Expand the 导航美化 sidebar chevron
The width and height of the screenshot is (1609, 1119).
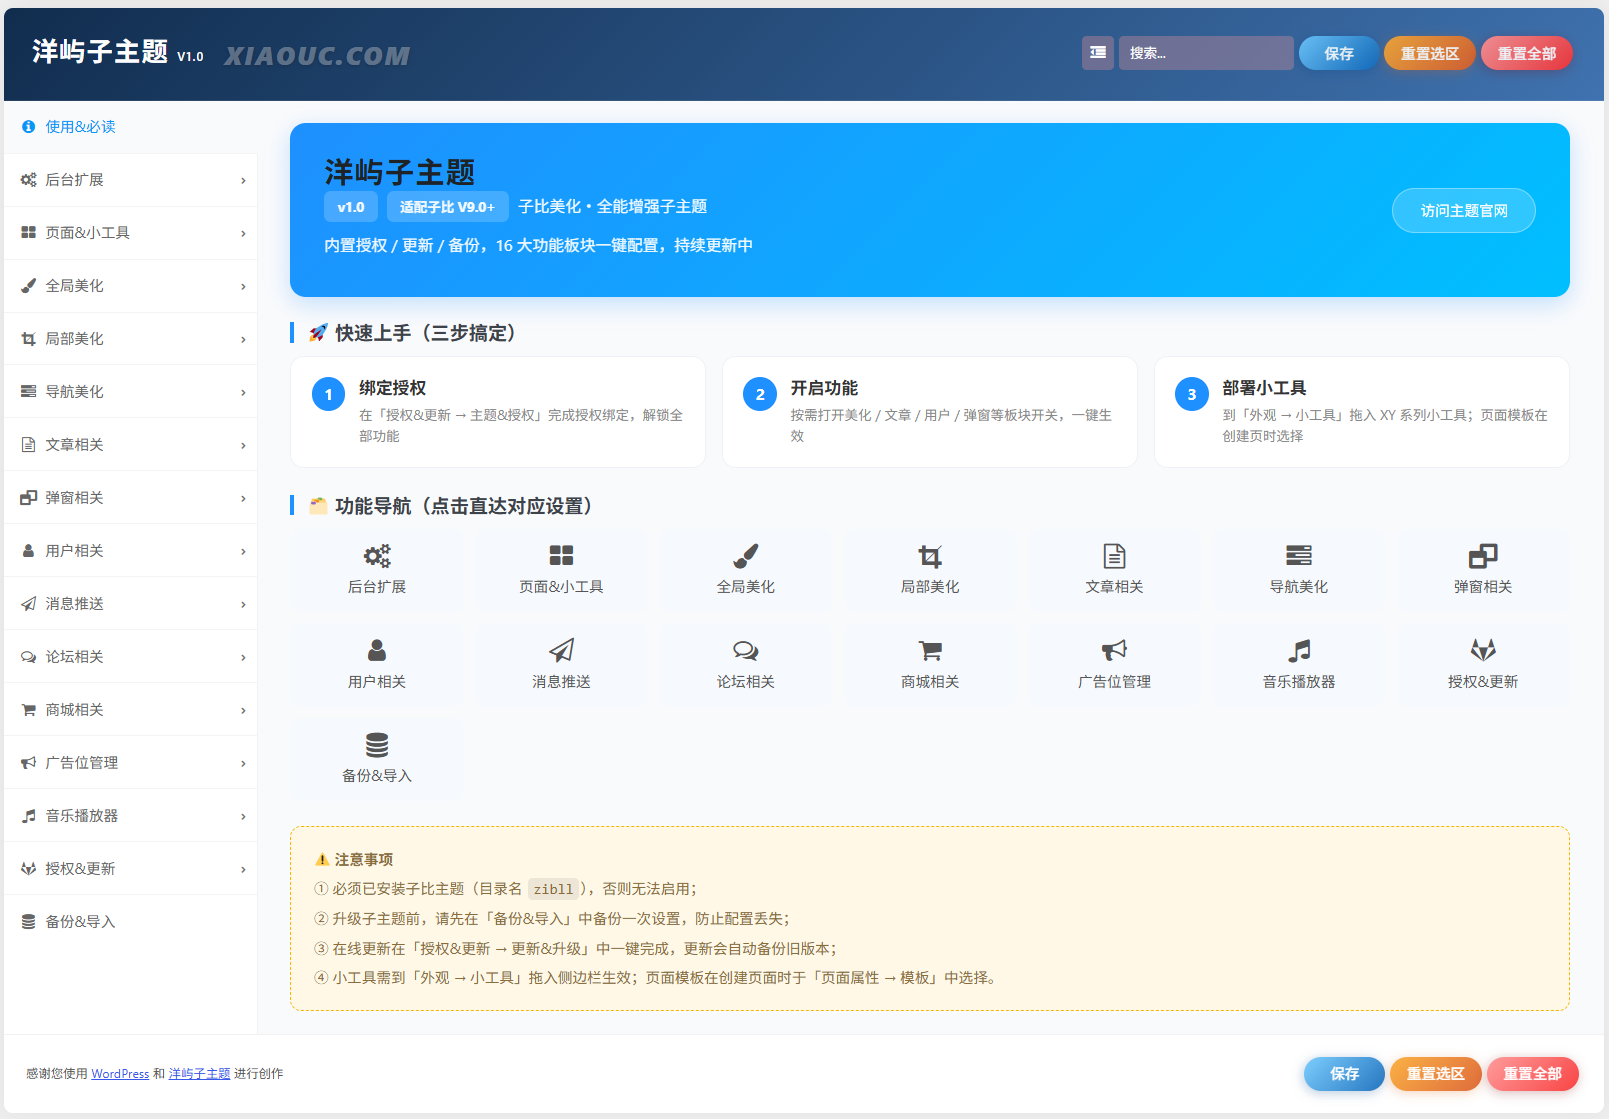click(x=243, y=393)
